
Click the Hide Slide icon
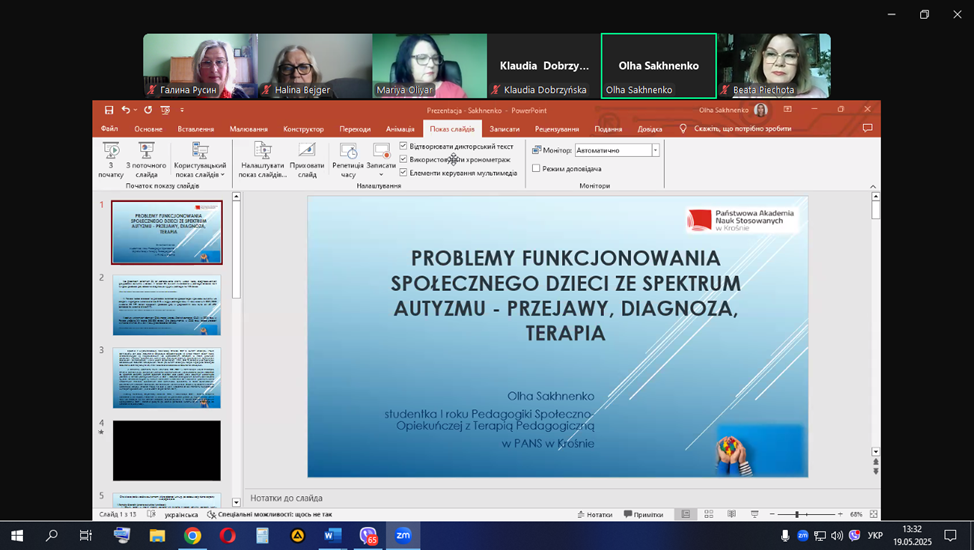[307, 152]
